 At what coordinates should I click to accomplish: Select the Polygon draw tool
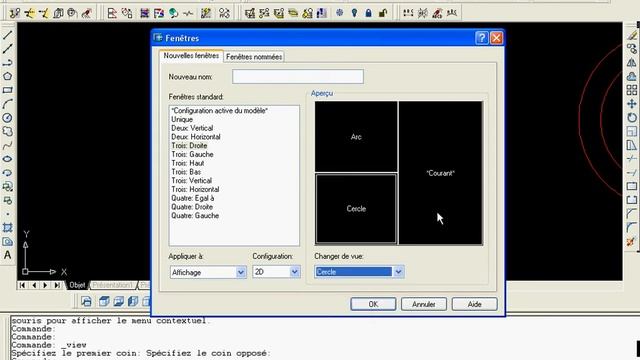point(7,76)
